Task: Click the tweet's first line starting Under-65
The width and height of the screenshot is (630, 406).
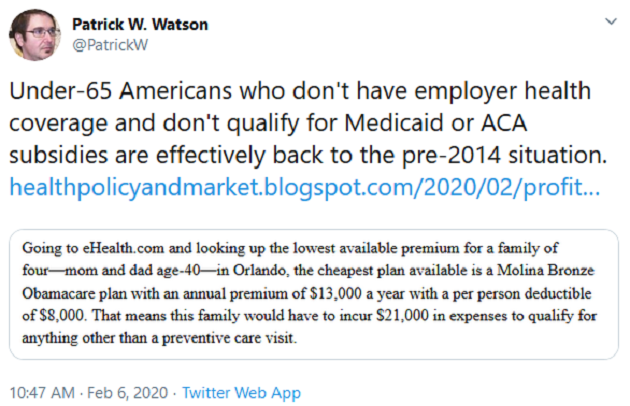Action: point(300,91)
